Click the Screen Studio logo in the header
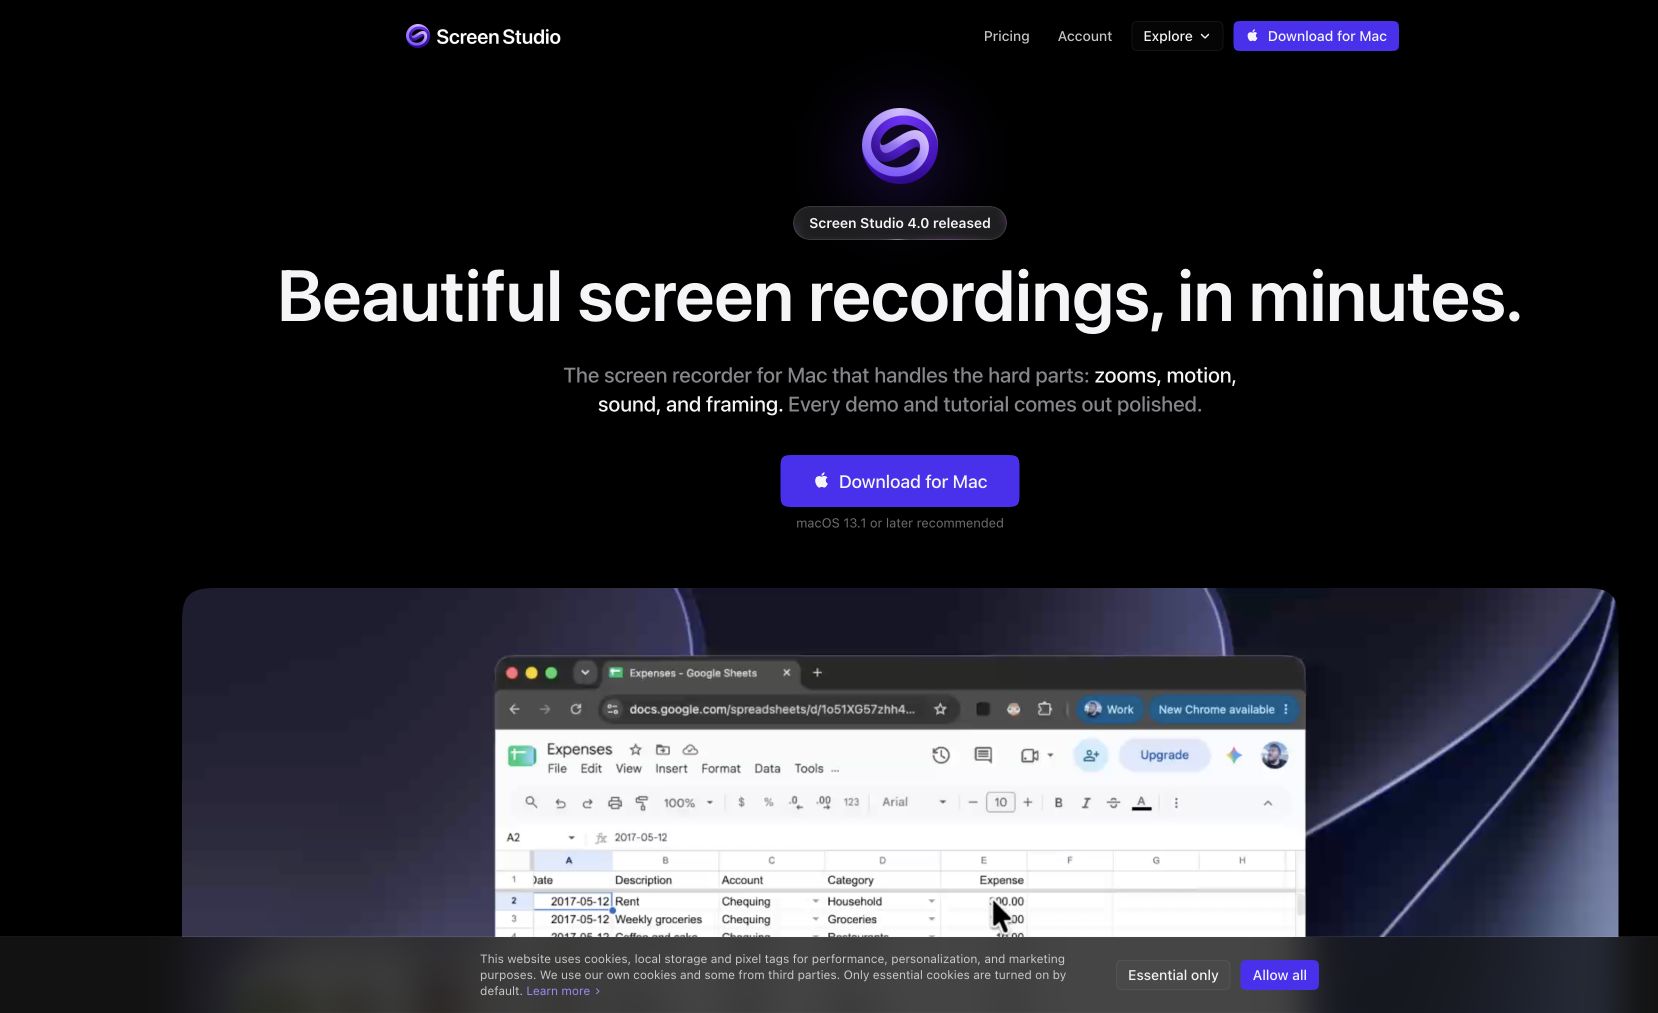This screenshot has width=1658, height=1013. [483, 36]
